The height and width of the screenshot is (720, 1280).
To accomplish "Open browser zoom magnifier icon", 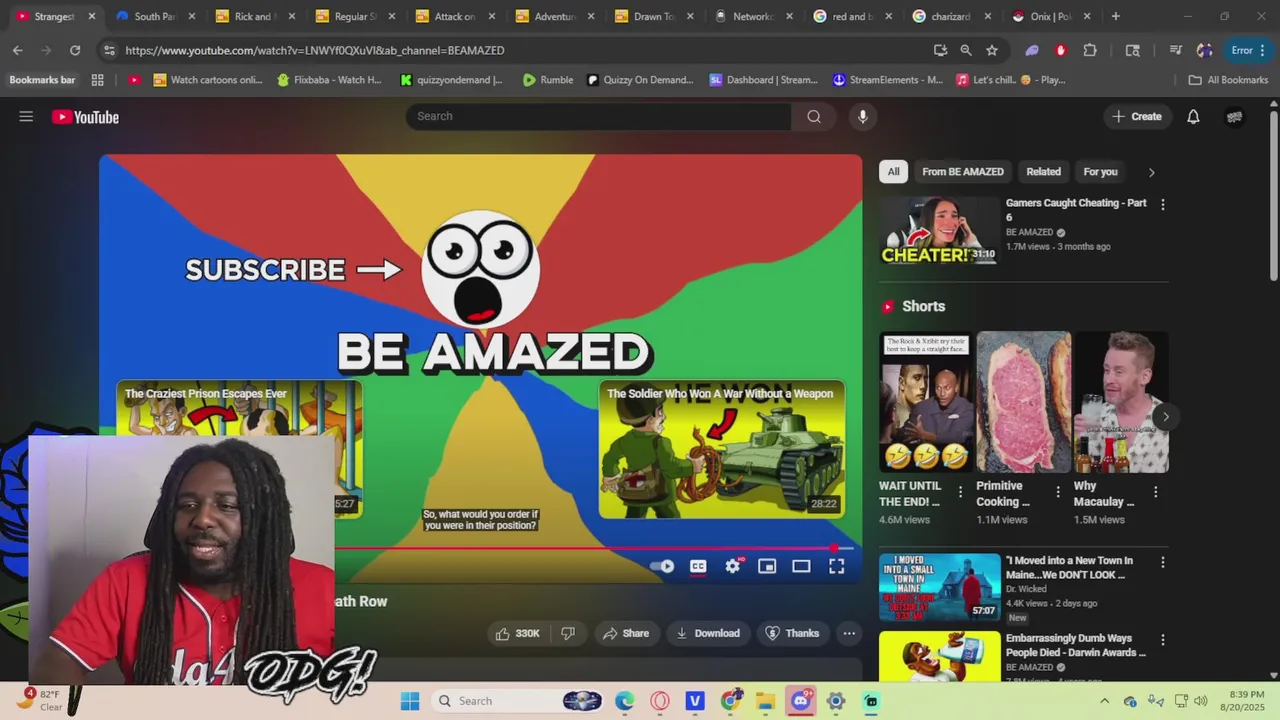I will coord(966,50).
